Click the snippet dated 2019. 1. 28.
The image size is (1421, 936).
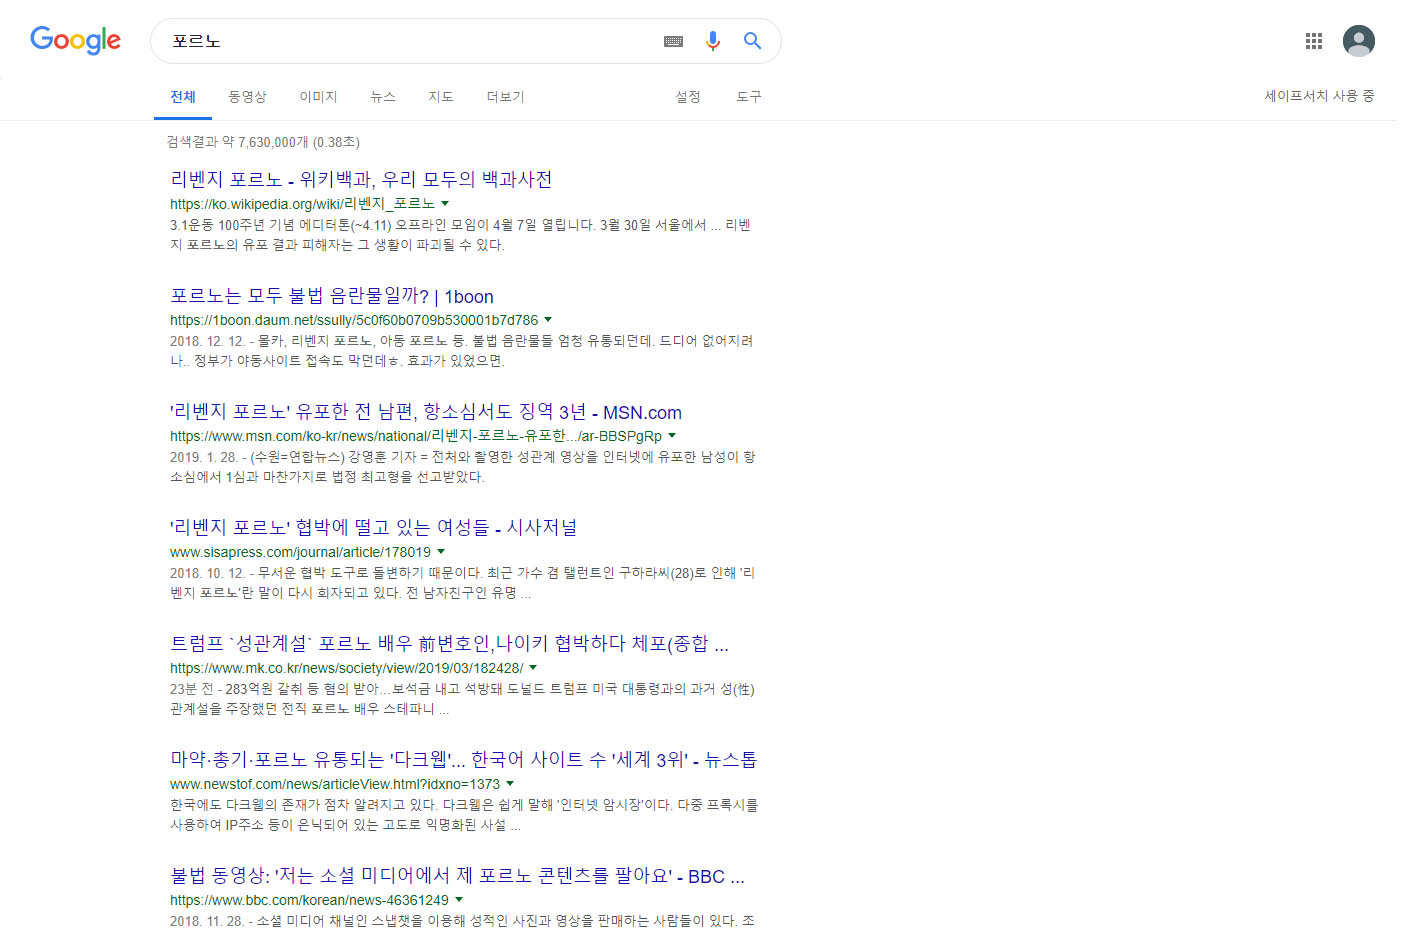click(x=463, y=467)
